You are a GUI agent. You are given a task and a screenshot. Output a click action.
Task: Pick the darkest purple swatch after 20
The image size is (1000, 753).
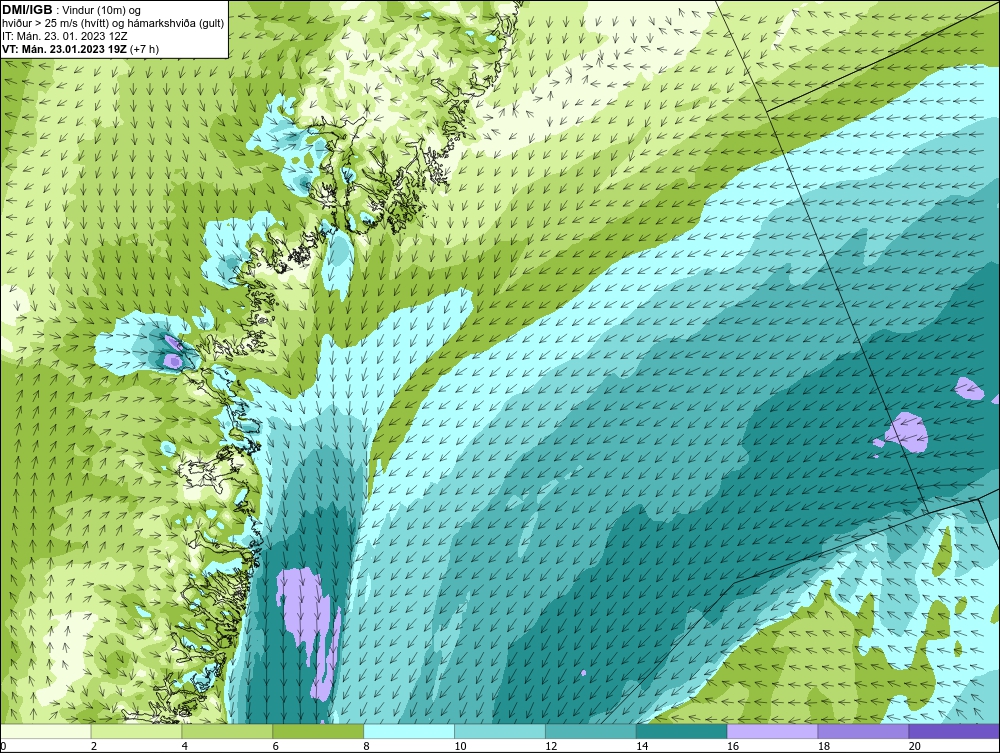(x=954, y=731)
